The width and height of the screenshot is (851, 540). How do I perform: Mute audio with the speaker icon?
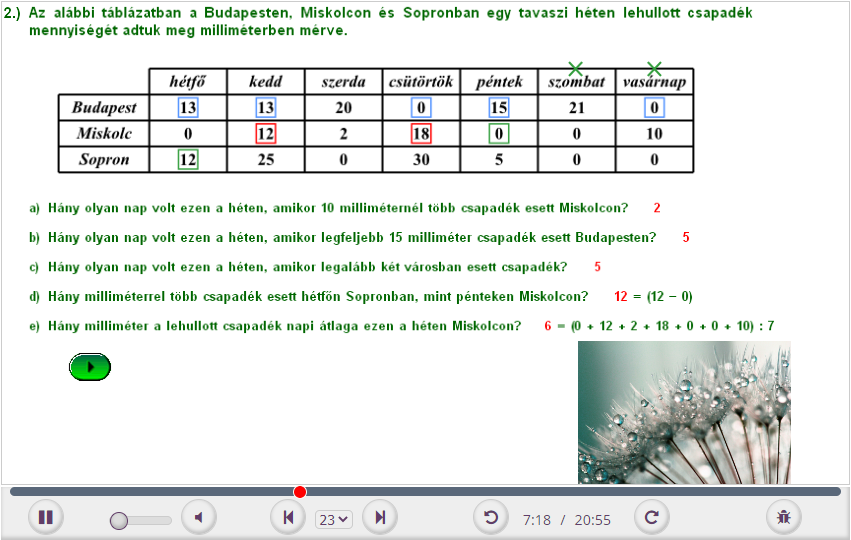(x=199, y=517)
